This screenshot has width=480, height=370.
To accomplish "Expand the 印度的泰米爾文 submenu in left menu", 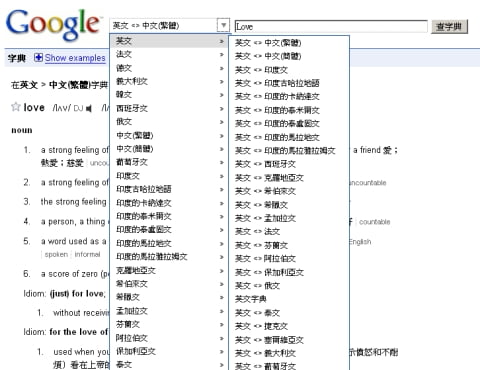I will pyautogui.click(x=169, y=216).
